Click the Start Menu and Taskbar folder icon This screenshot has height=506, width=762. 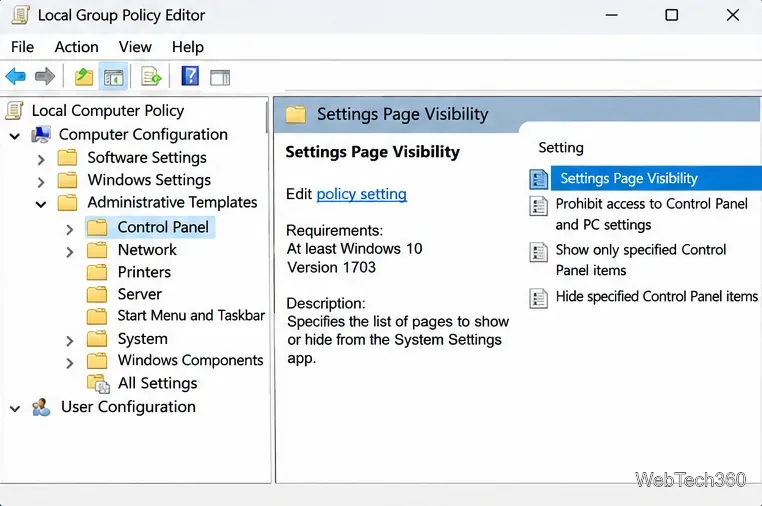[97, 316]
